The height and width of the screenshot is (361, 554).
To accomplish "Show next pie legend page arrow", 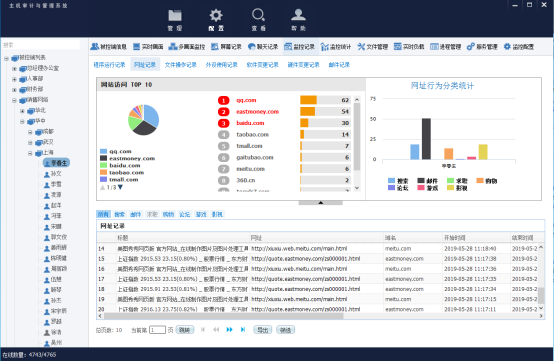I will pyautogui.click(x=120, y=187).
